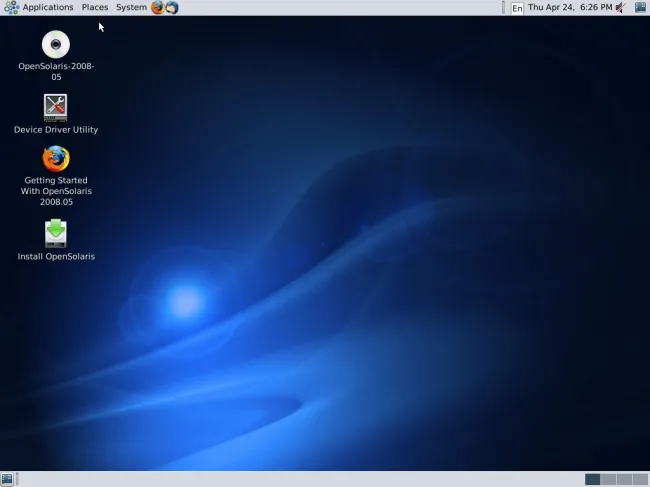Click the date and time clock
The width and height of the screenshot is (650, 487).
coord(570,7)
